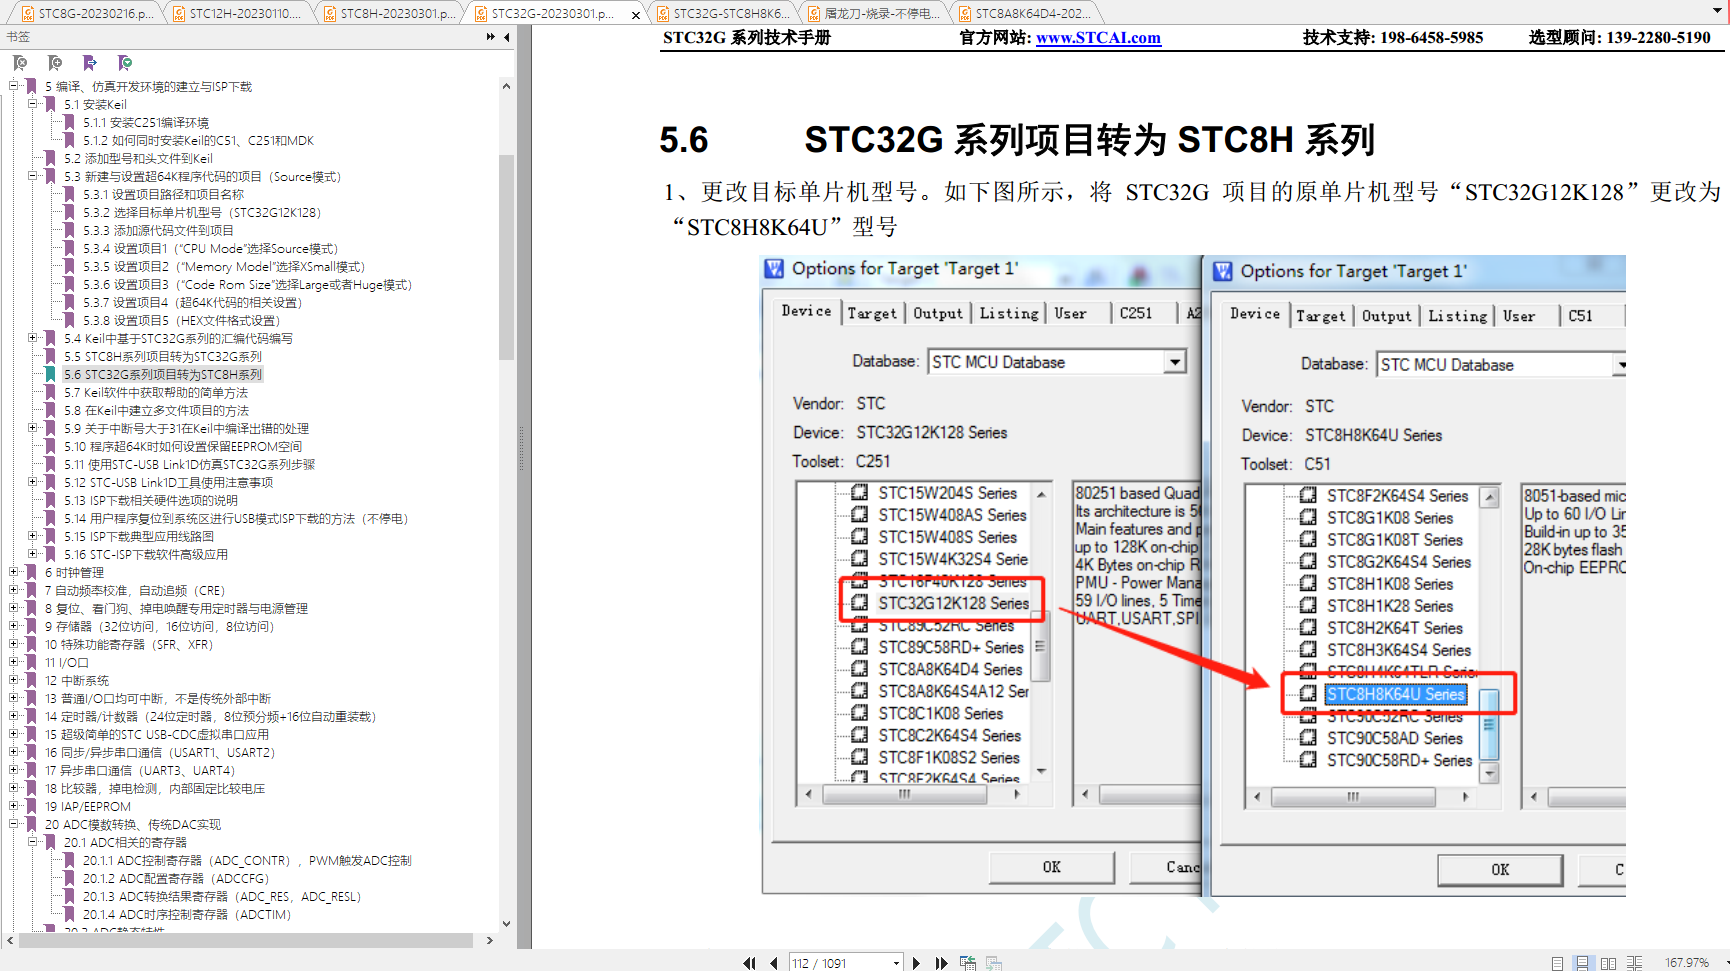Screen dimensions: 1730x971
Task: Open bookmark '5.13 ISP下载相关硬件选项的说明'
Action: click(151, 501)
